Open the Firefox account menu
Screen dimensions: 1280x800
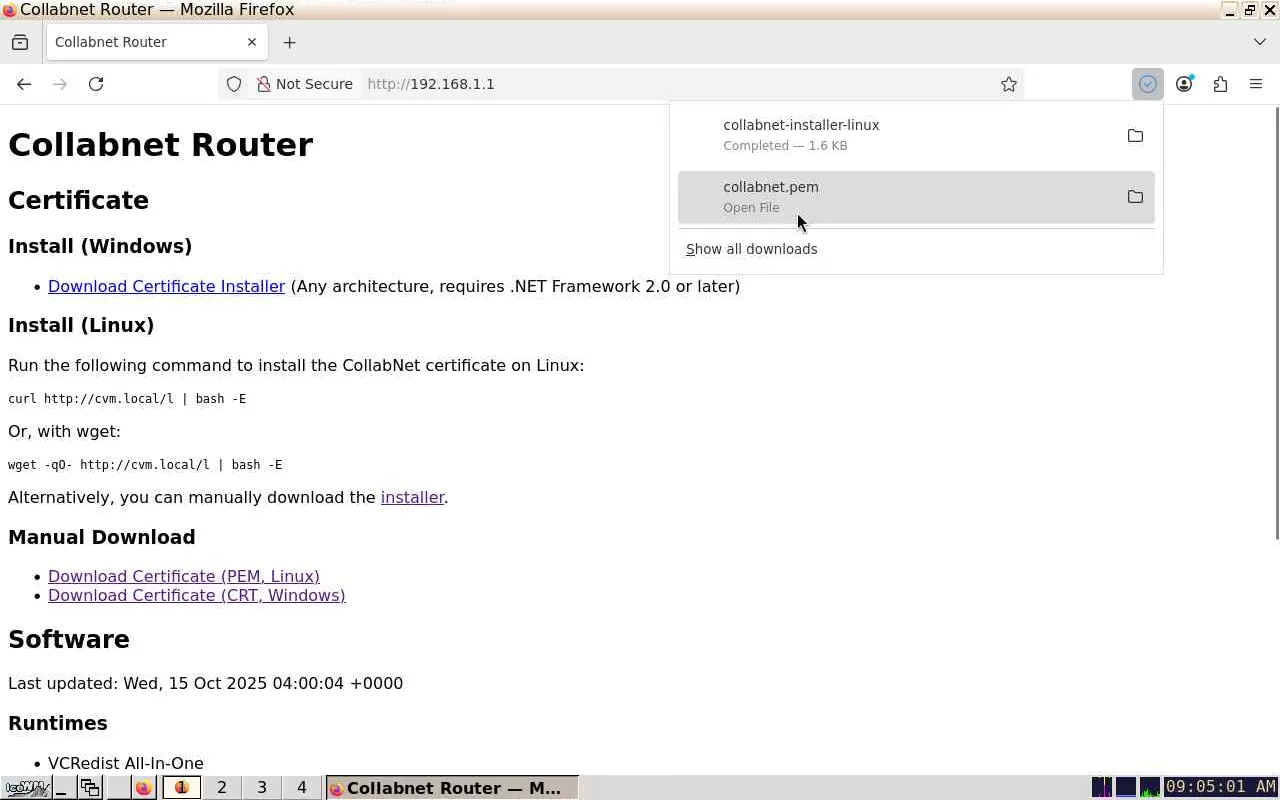pyautogui.click(x=1184, y=84)
